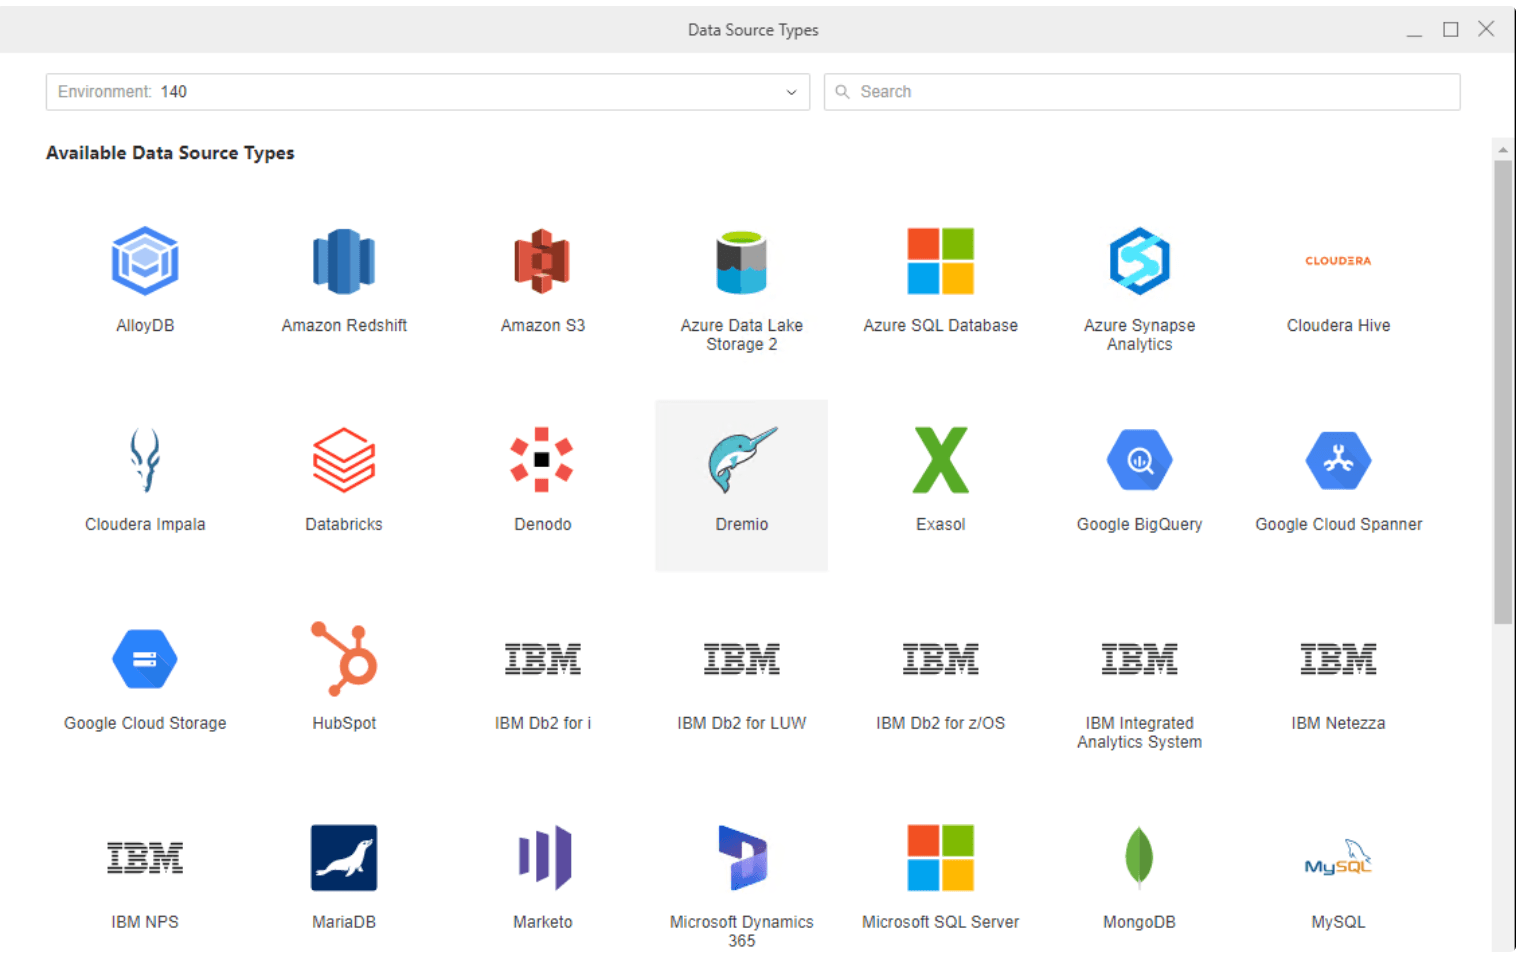Open the Environment dropdown
Viewport: 1524px width, 962px height.
[x=428, y=92]
